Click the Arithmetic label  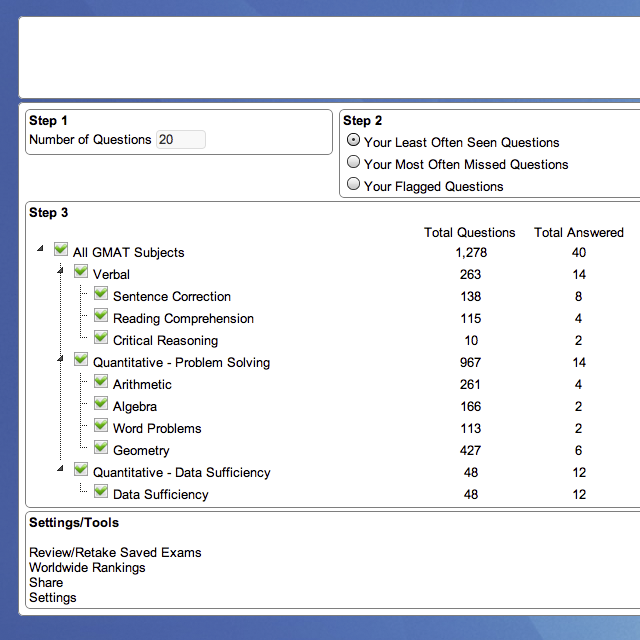coord(142,384)
